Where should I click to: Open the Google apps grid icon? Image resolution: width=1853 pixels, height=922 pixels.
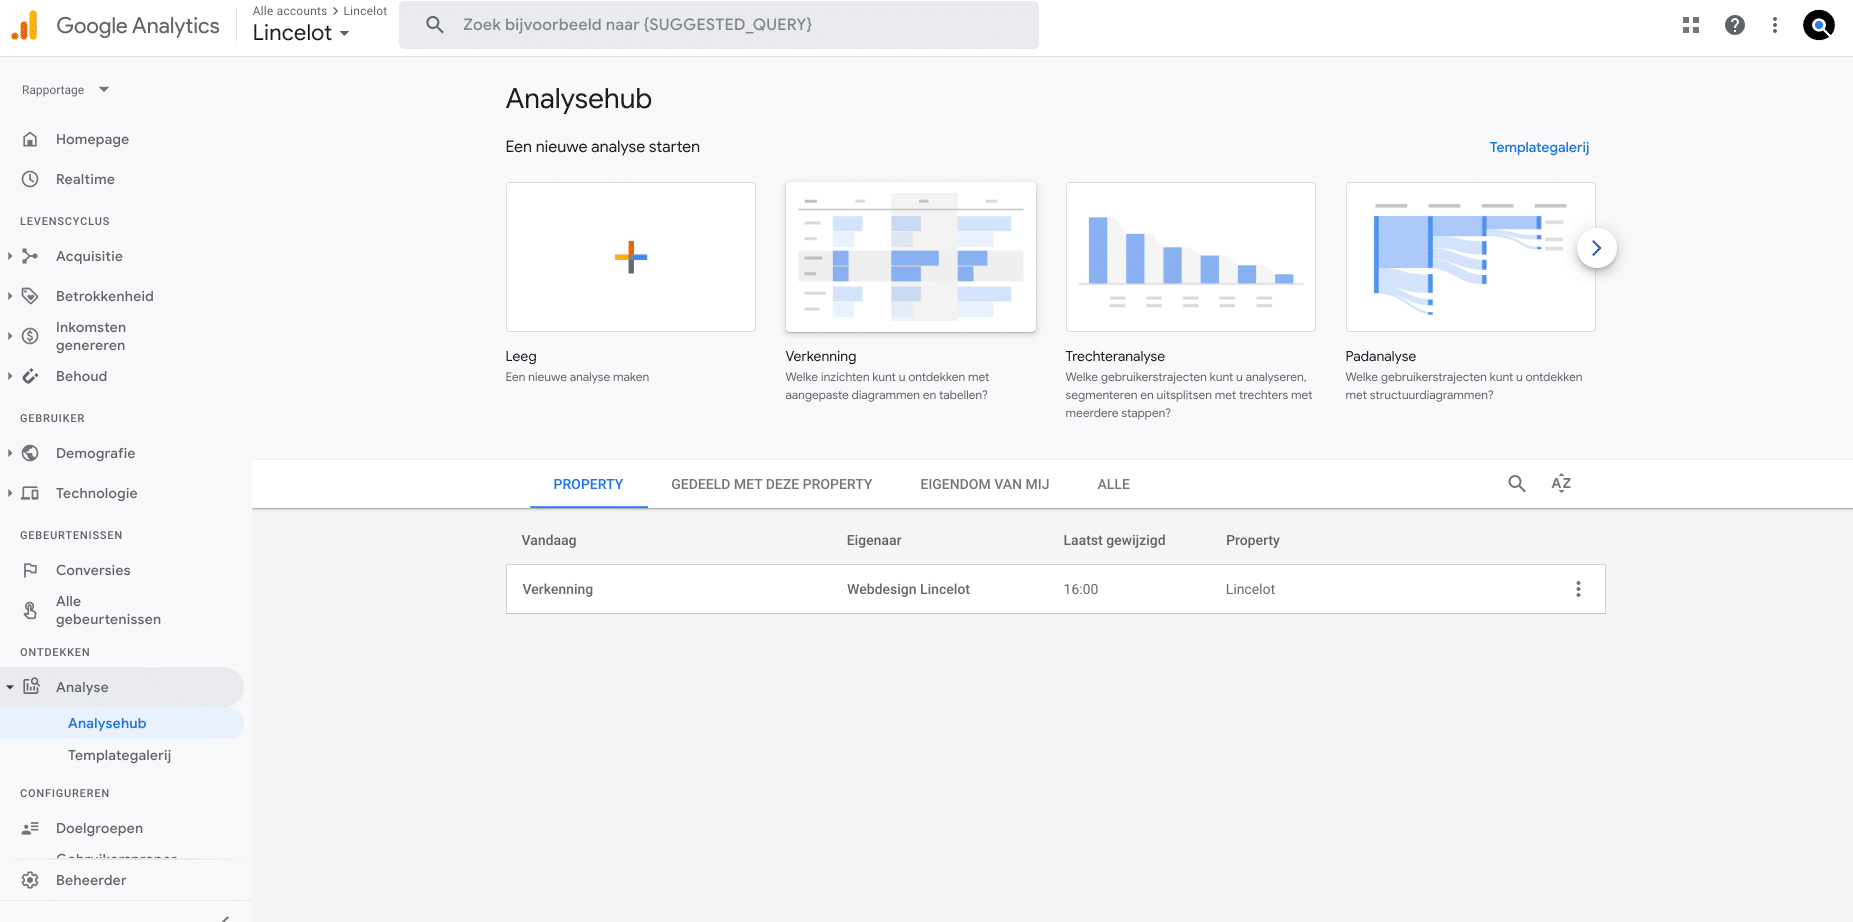(x=1691, y=25)
